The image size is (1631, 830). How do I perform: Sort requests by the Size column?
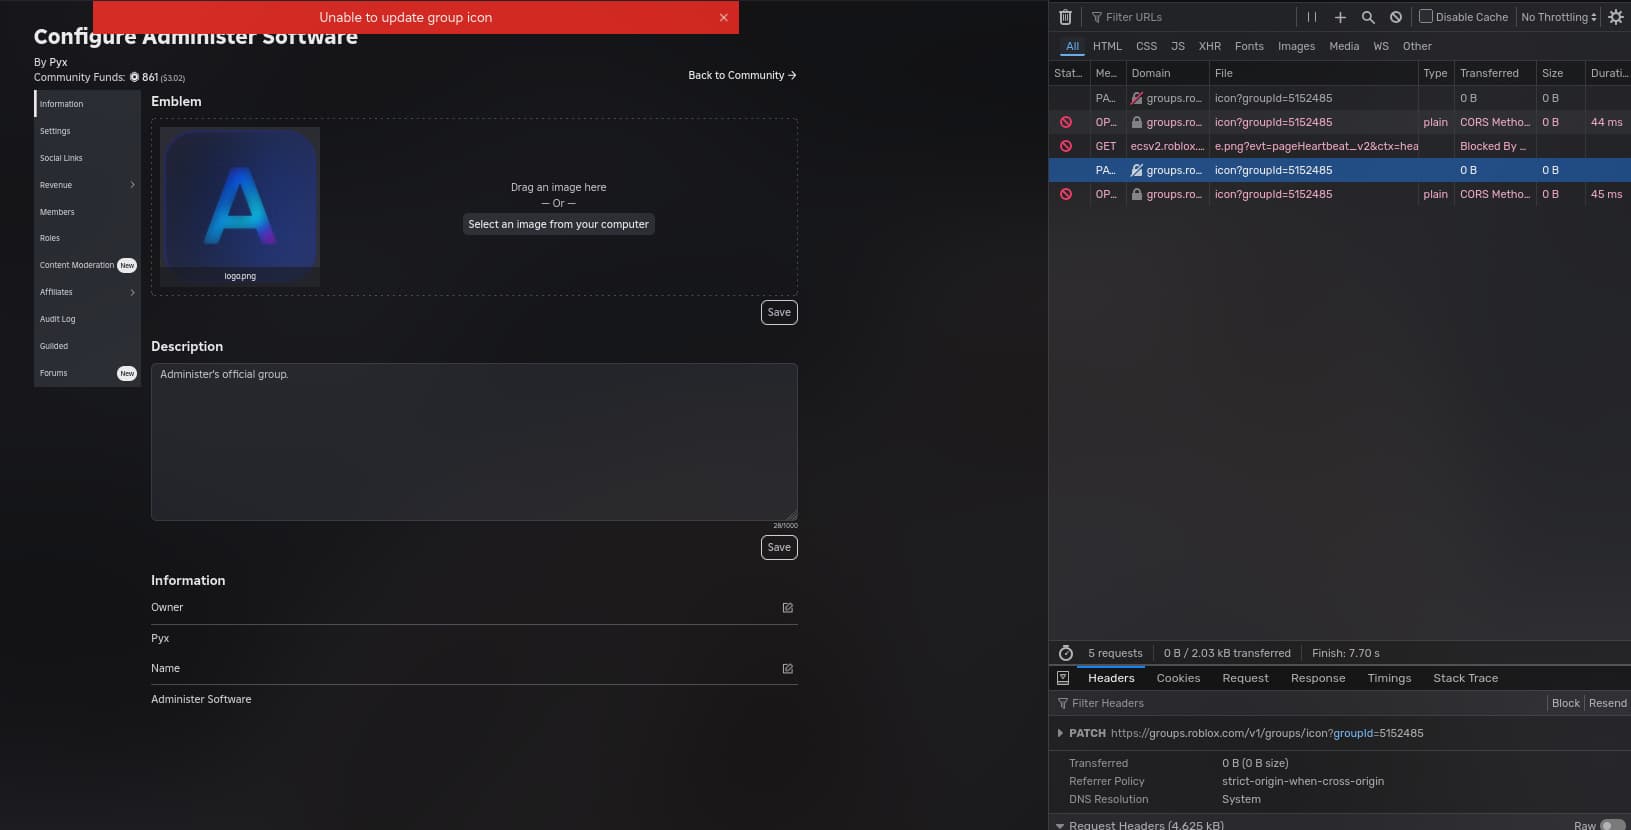1560,73
